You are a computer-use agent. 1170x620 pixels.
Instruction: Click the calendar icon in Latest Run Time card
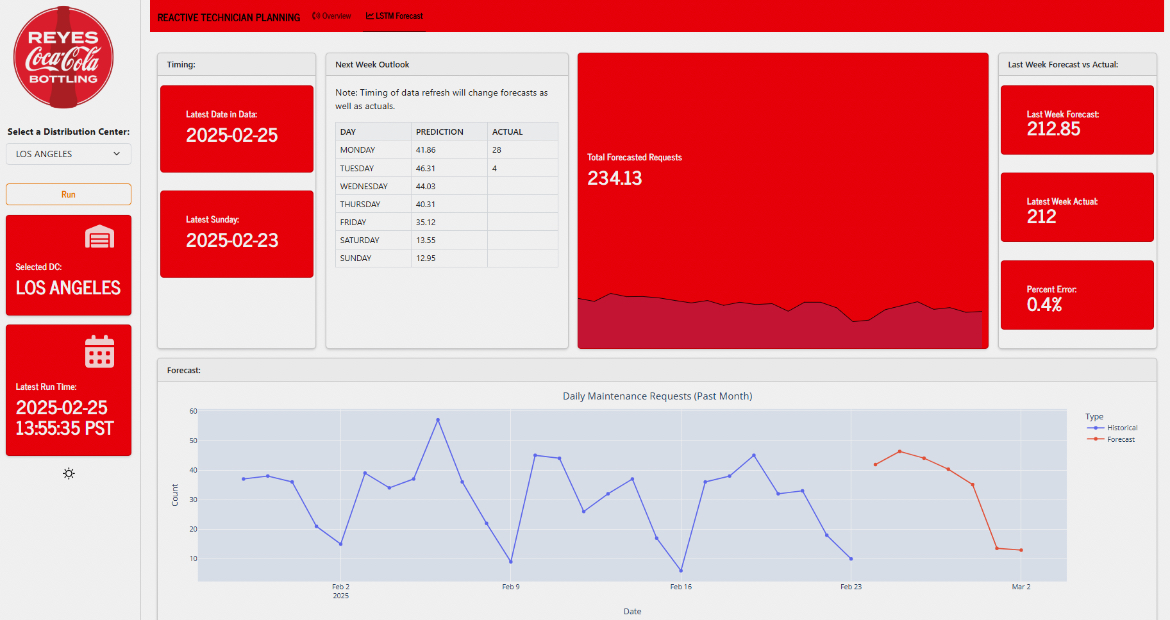click(x=100, y=352)
